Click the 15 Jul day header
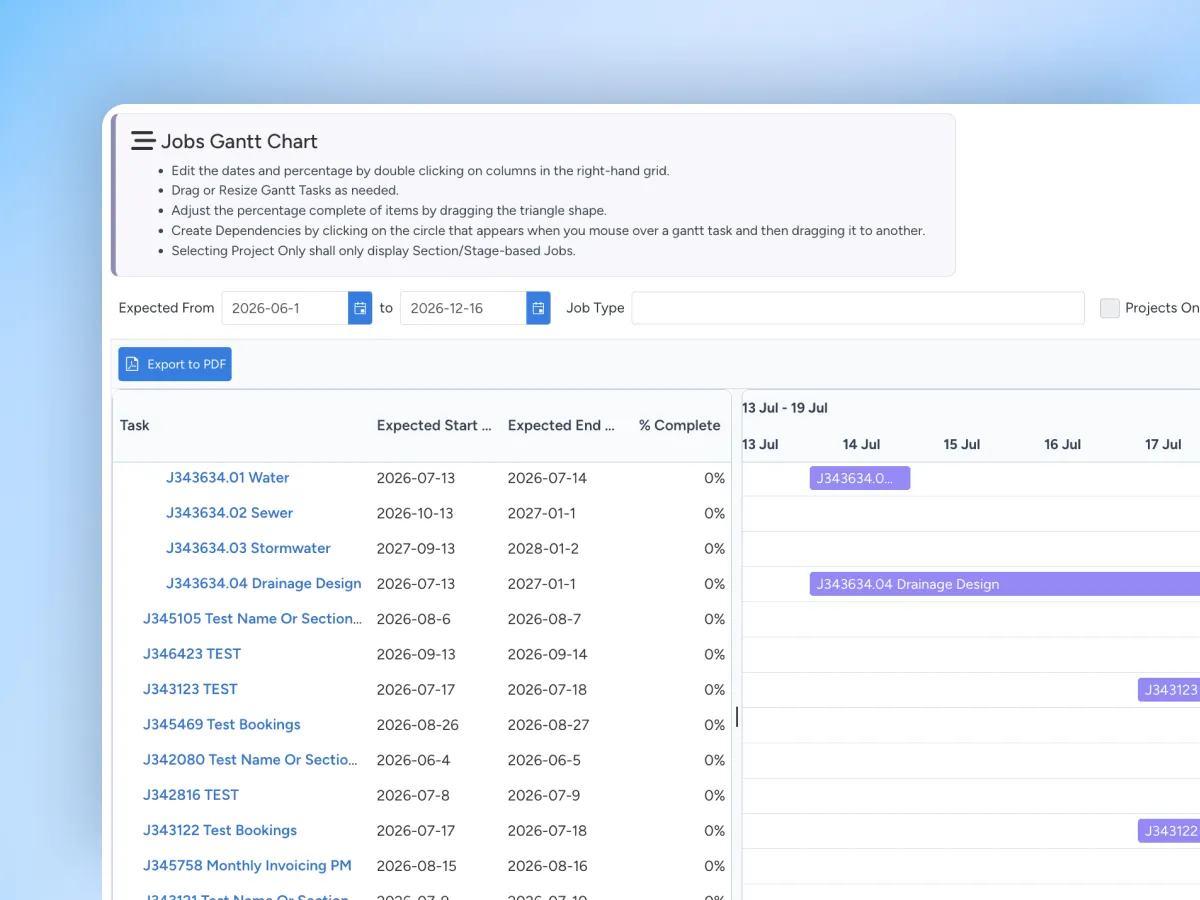Image resolution: width=1200 pixels, height=900 pixels. click(962, 444)
